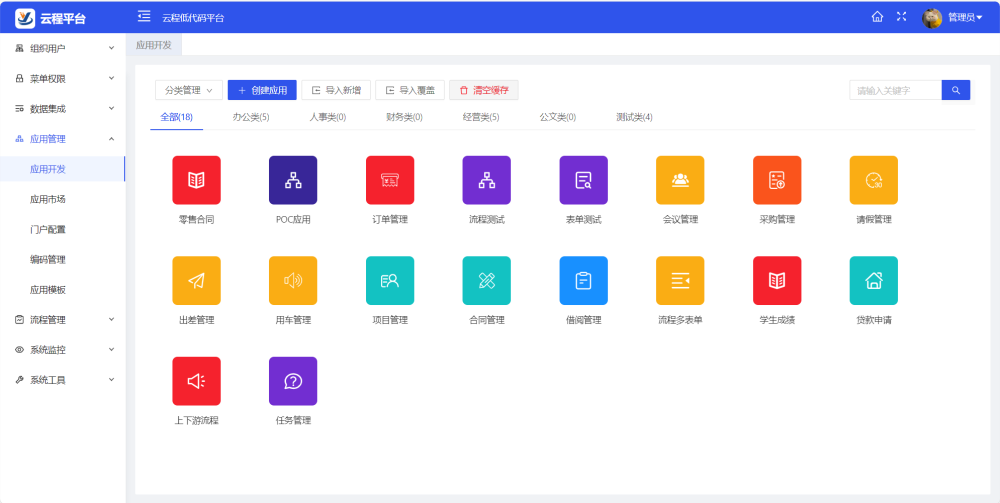The image size is (1000, 503).
Task: Click the 云程低代码平台 header title
Action: click(x=193, y=18)
